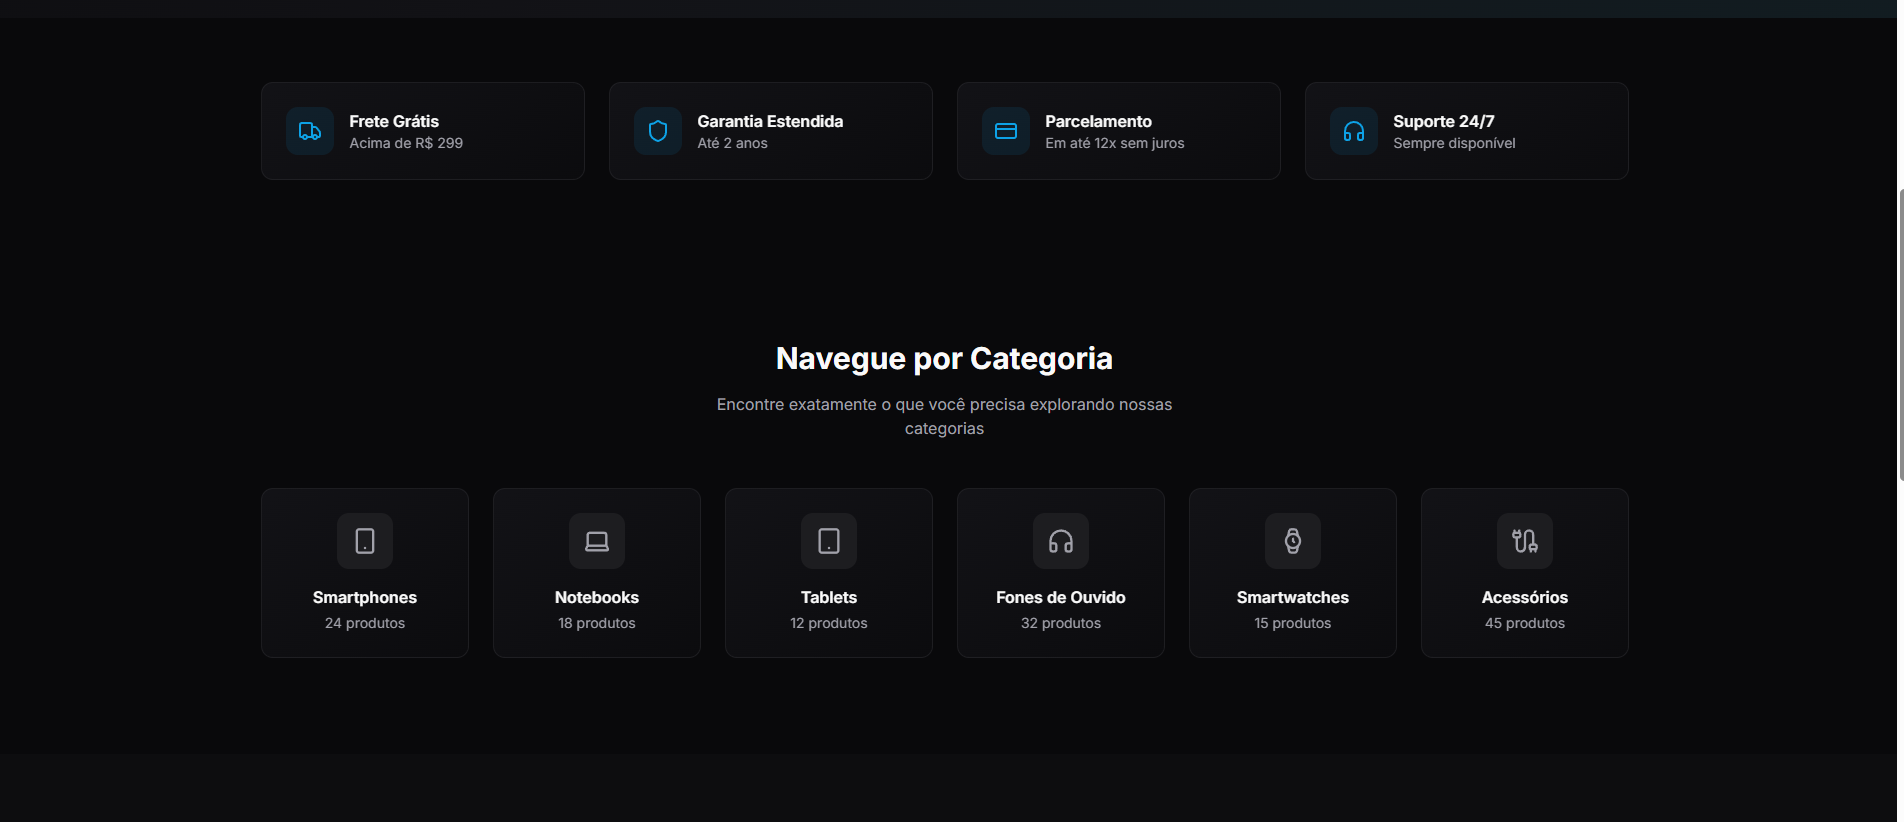Select the Smartphones category icon
This screenshot has width=1904, height=822.
coord(365,541)
